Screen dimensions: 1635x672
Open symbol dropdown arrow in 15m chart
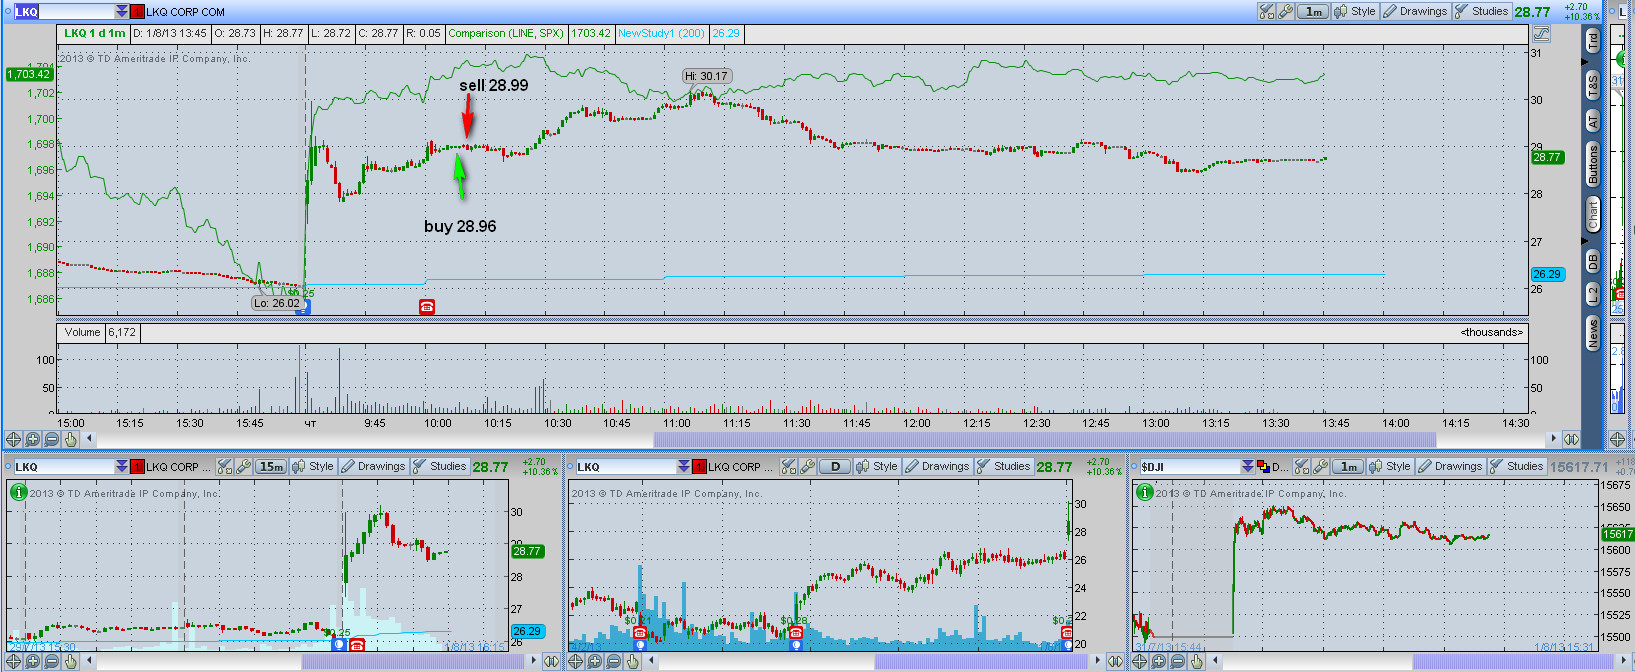(122, 467)
